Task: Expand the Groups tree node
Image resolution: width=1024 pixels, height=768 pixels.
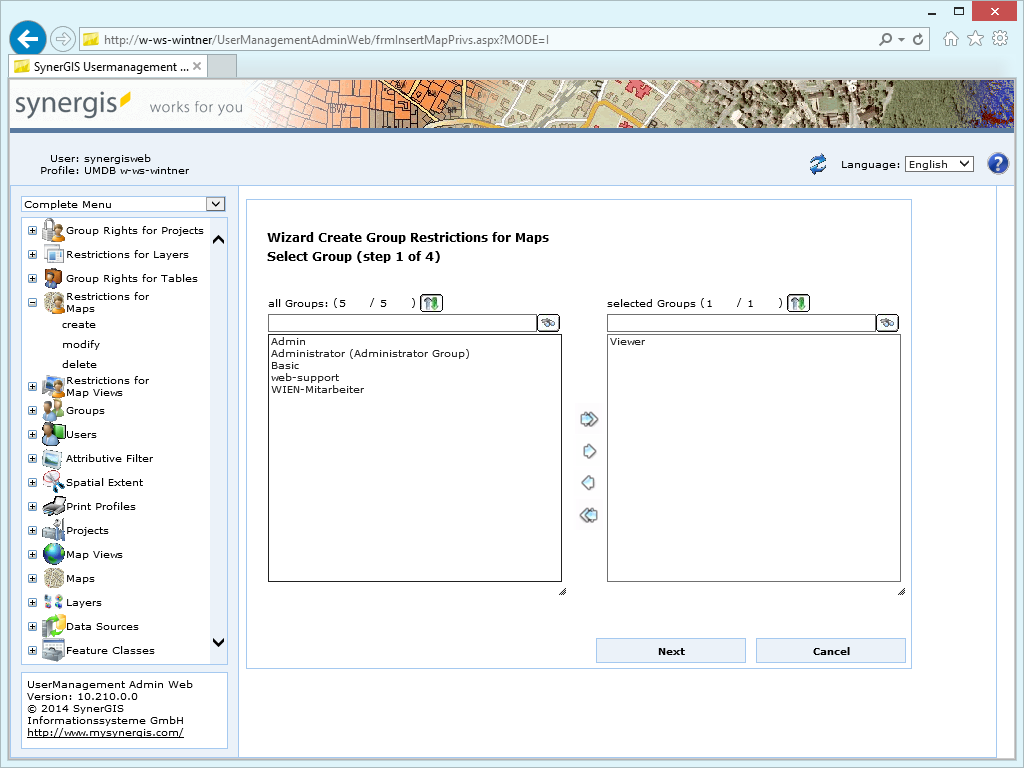Action: pyautogui.click(x=31, y=410)
